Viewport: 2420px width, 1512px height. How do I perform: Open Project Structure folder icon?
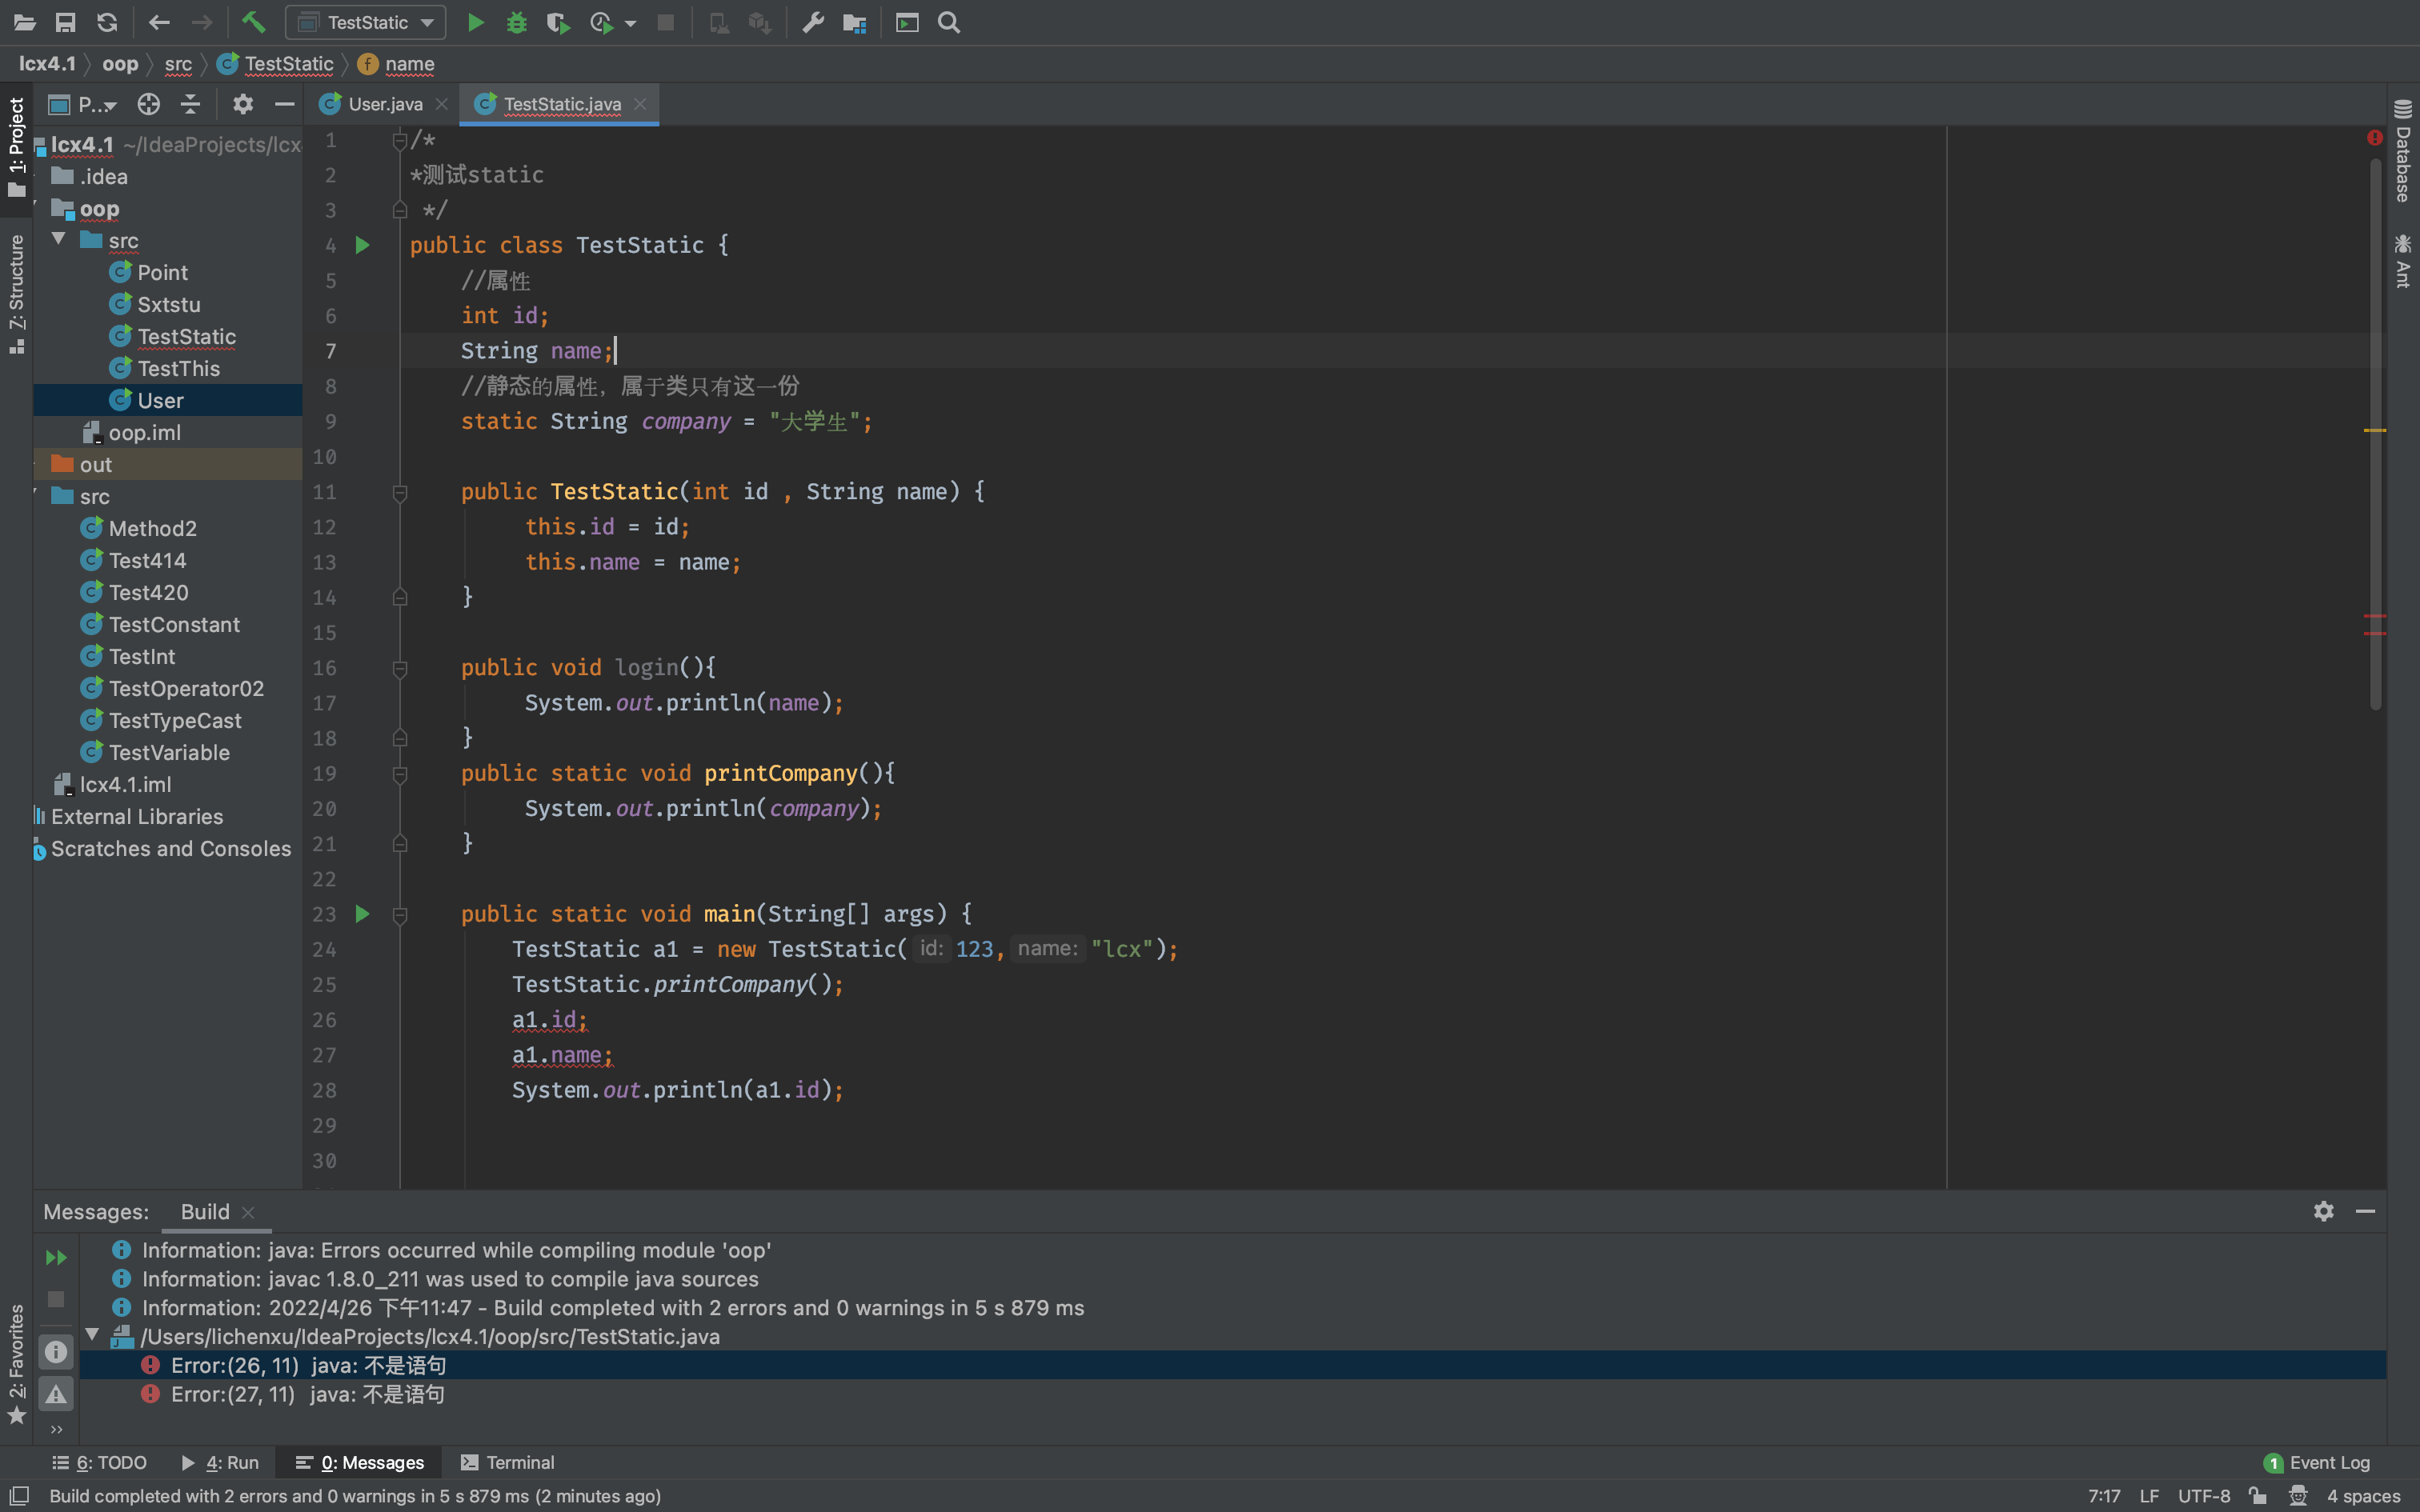pos(854,22)
